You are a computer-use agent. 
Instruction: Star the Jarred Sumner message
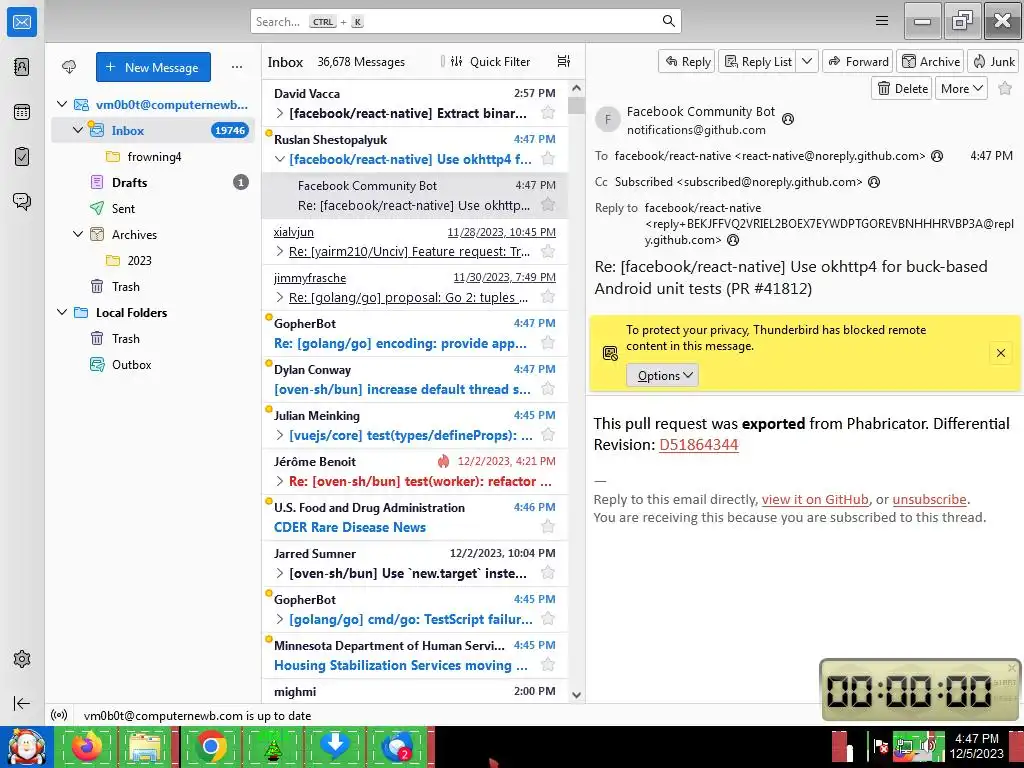(548, 573)
